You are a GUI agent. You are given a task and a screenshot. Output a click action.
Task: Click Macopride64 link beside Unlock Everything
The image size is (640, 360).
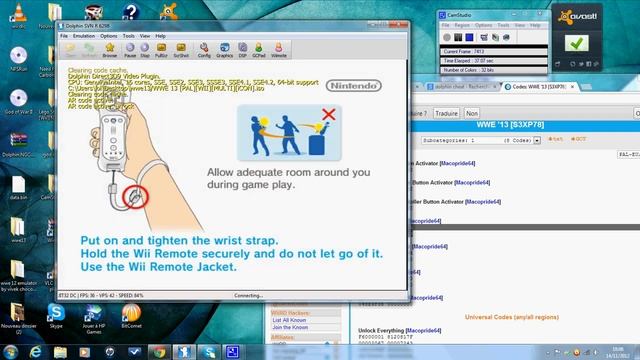424,330
